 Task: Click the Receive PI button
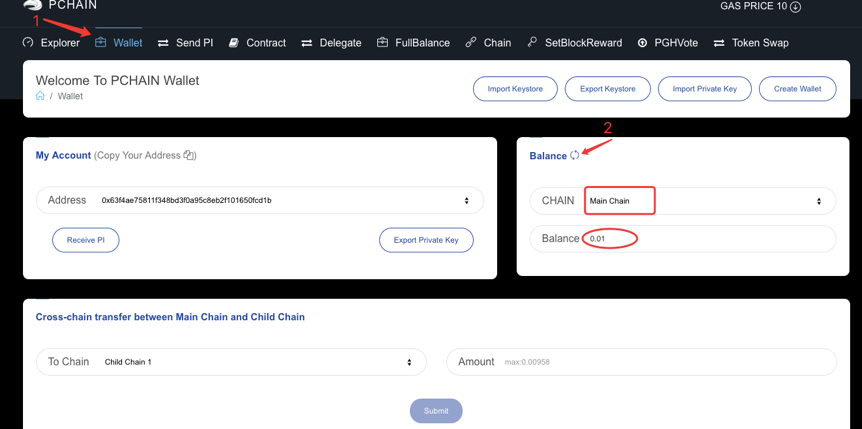(86, 240)
